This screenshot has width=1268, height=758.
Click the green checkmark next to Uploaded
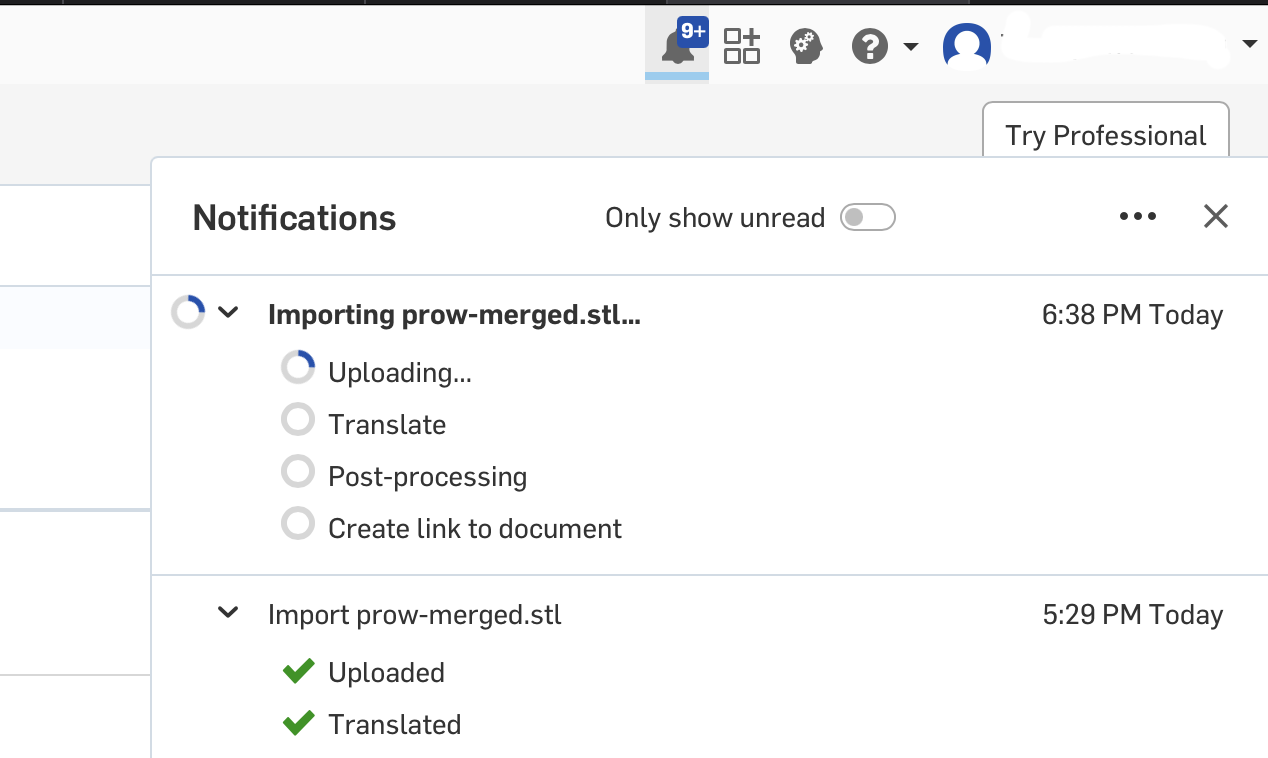click(298, 672)
